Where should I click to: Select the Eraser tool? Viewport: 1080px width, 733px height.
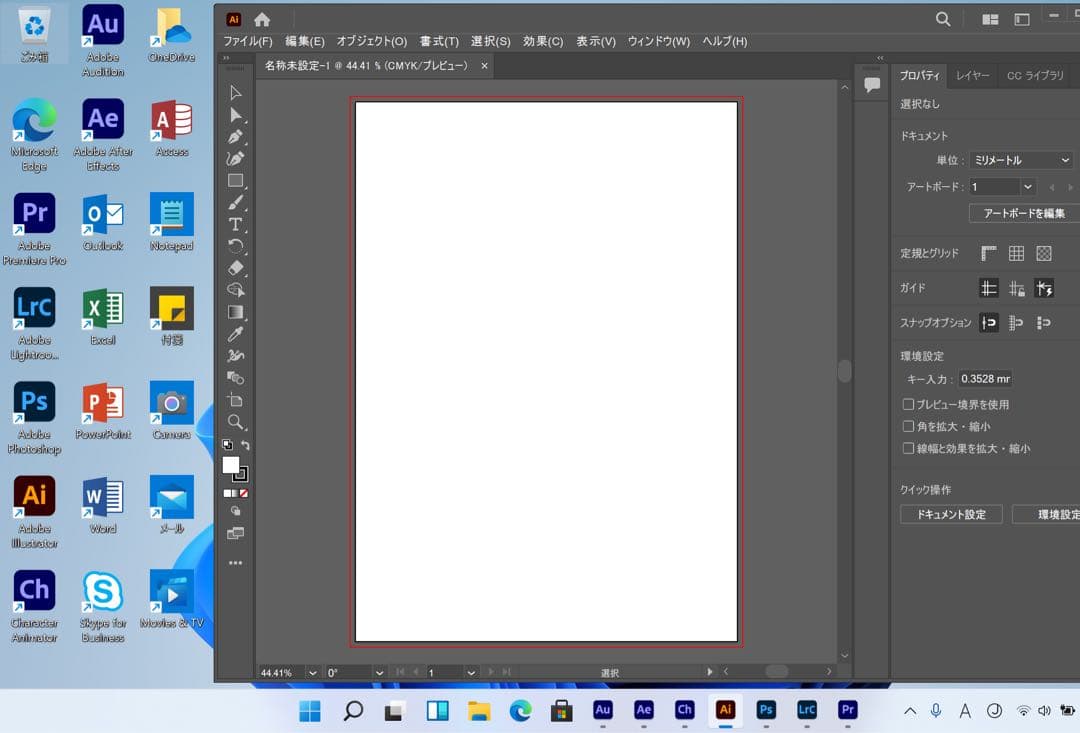236,269
